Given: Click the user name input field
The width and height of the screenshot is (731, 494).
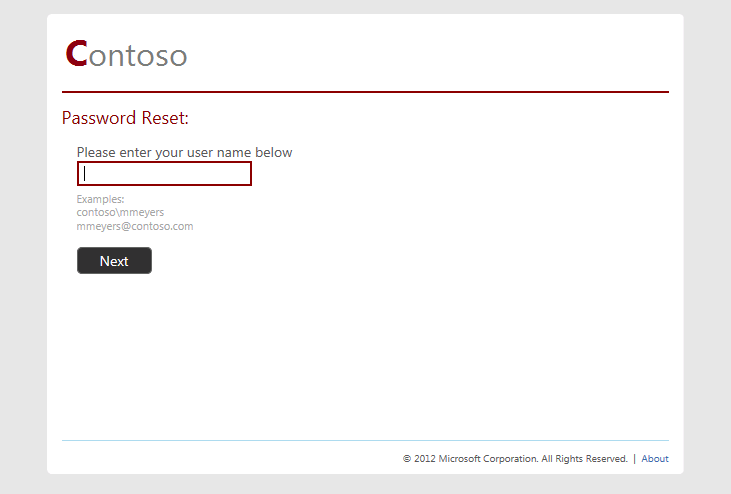Looking at the screenshot, I should 164,173.
